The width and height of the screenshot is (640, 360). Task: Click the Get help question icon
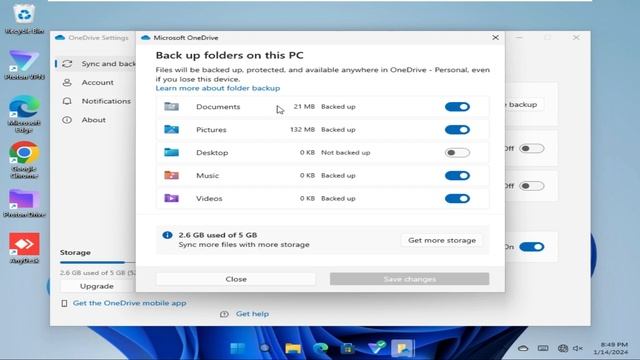click(224, 314)
